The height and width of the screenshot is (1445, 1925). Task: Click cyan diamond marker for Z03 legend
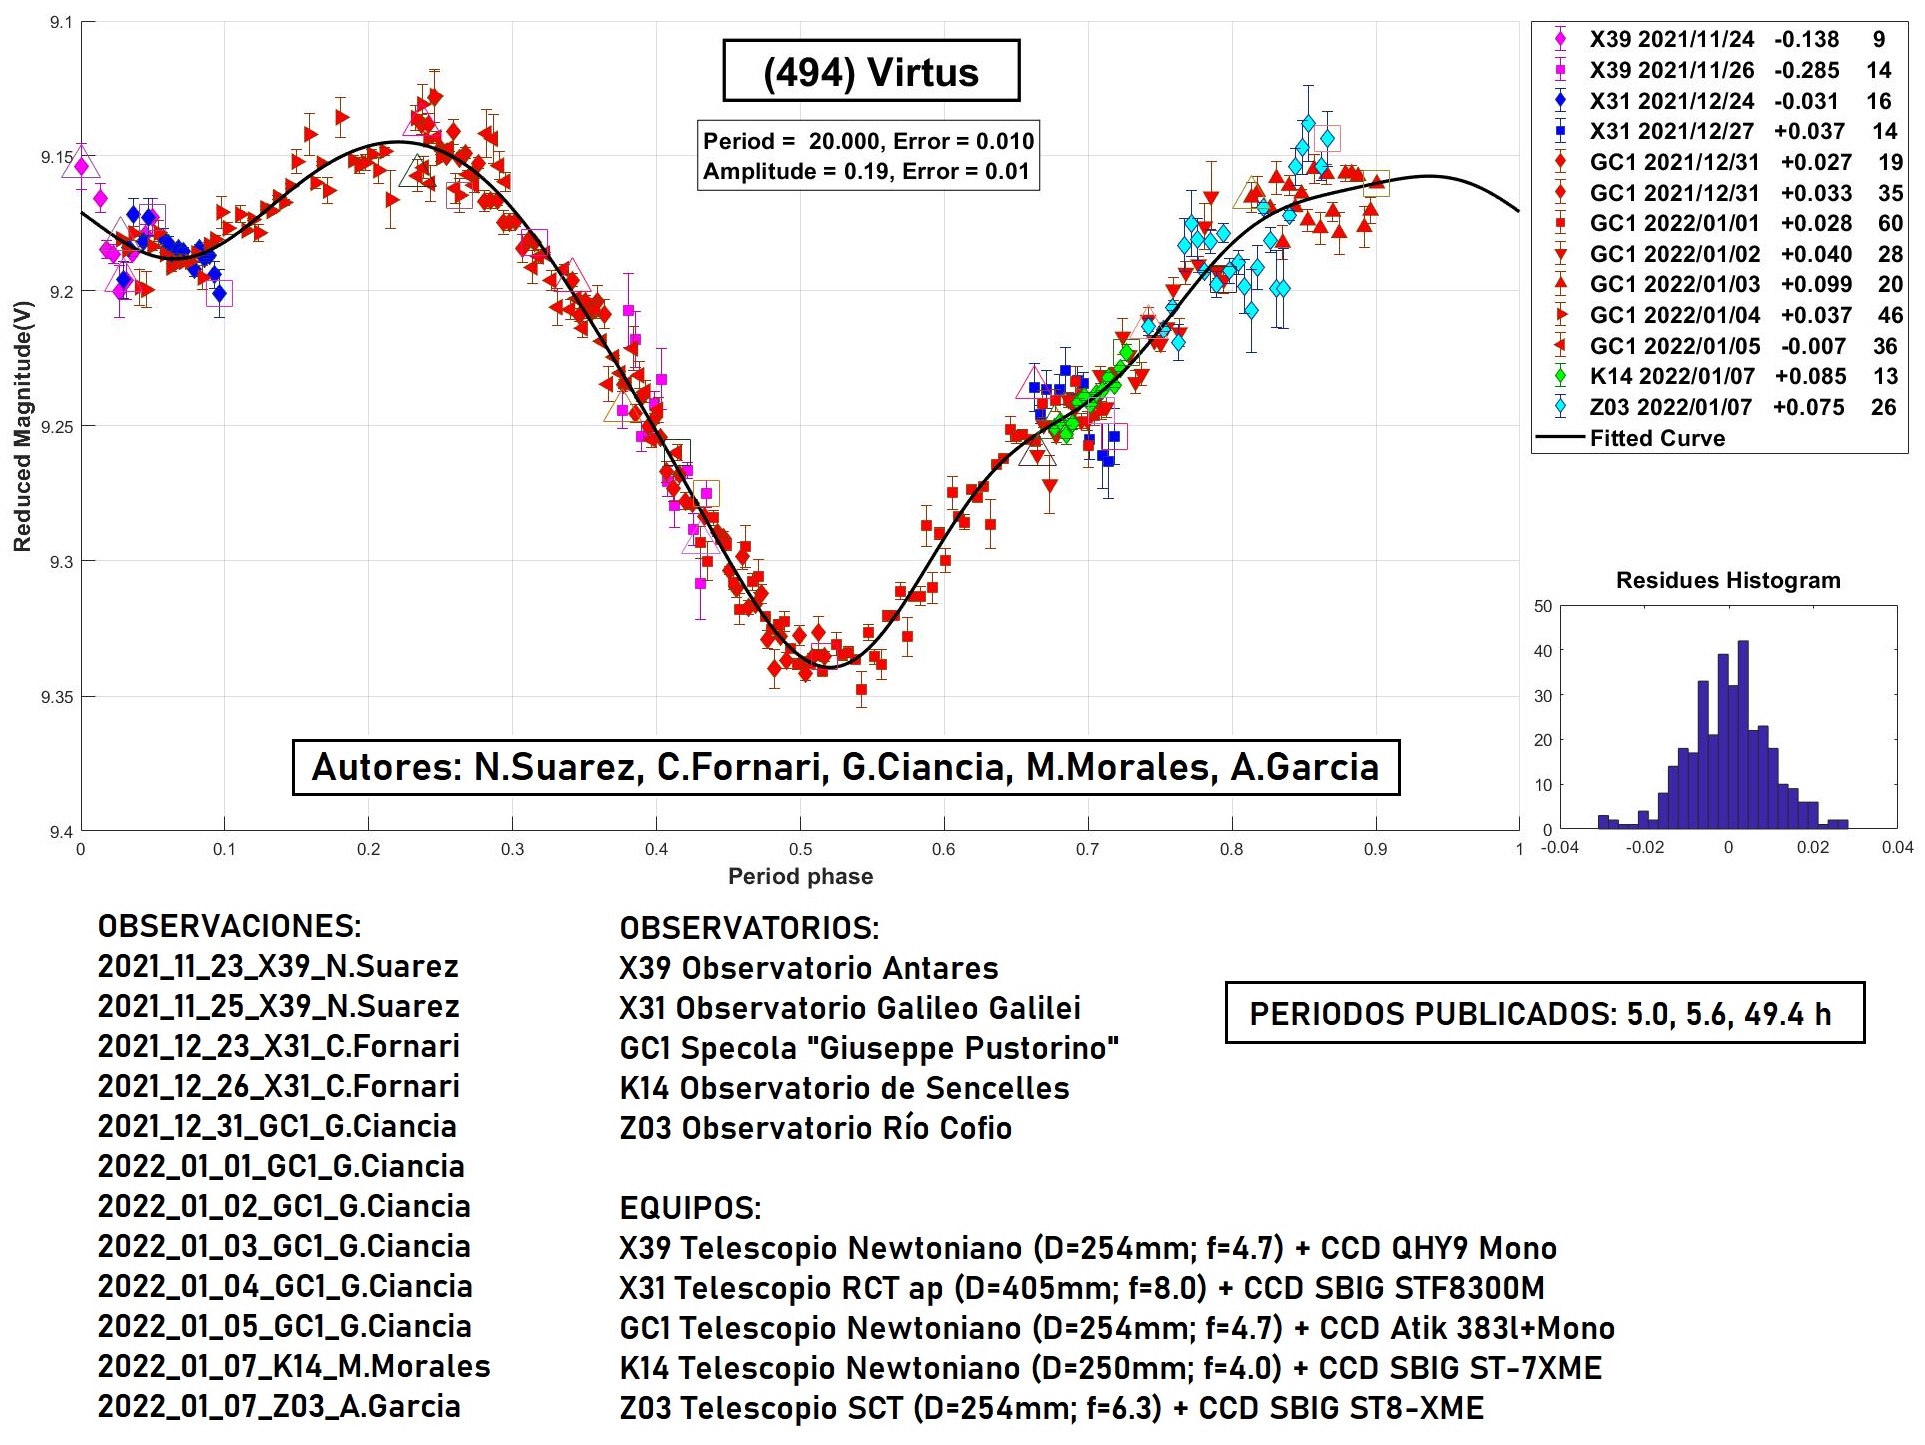pyautogui.click(x=1560, y=407)
